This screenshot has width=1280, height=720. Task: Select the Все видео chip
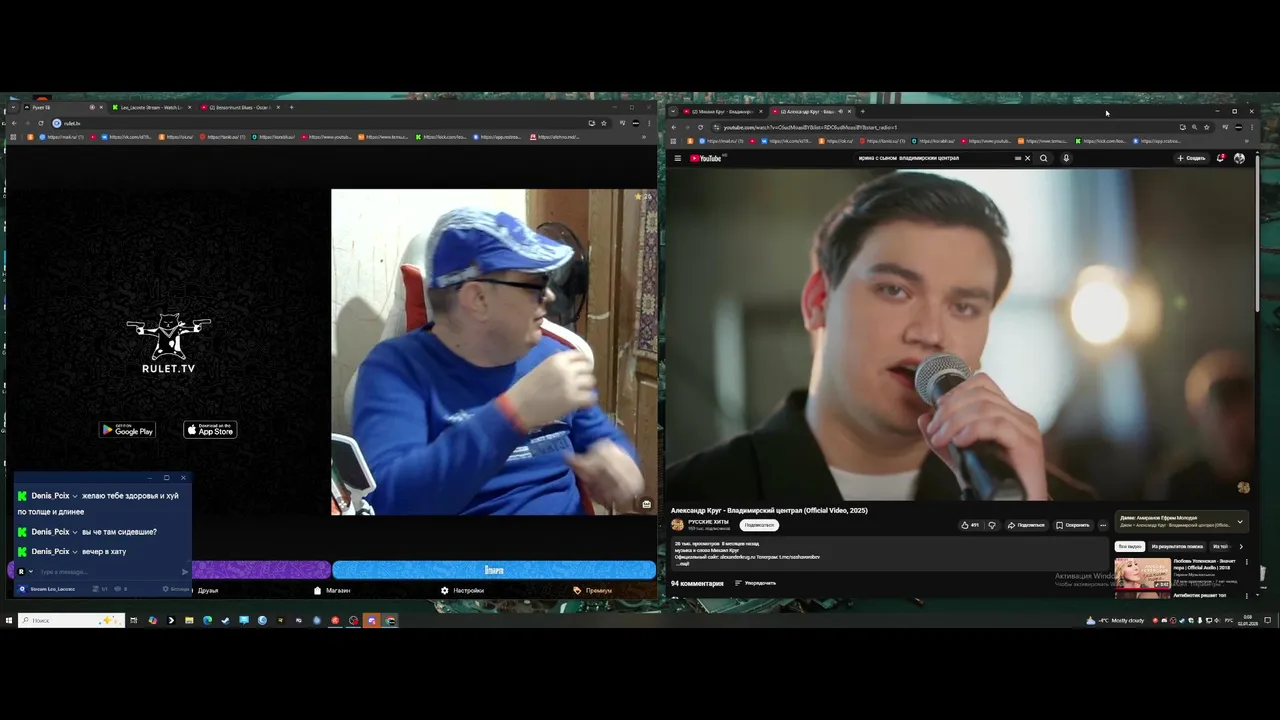click(x=1130, y=546)
